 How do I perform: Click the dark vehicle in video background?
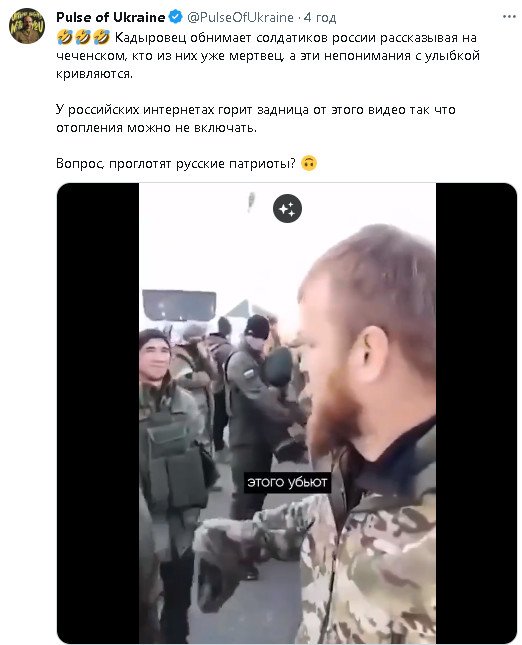179,305
